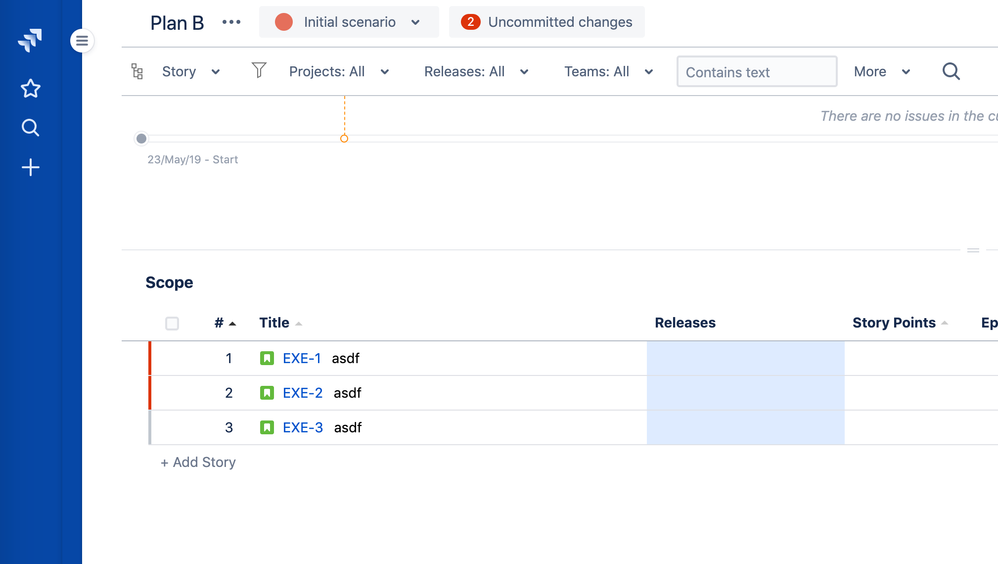Click the orange today marker on timeline

click(344, 138)
